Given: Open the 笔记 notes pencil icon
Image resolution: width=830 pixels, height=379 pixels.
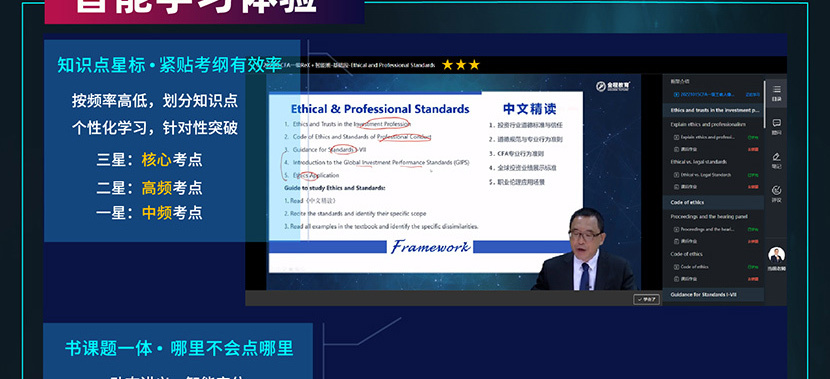Looking at the screenshot, I should 776,160.
